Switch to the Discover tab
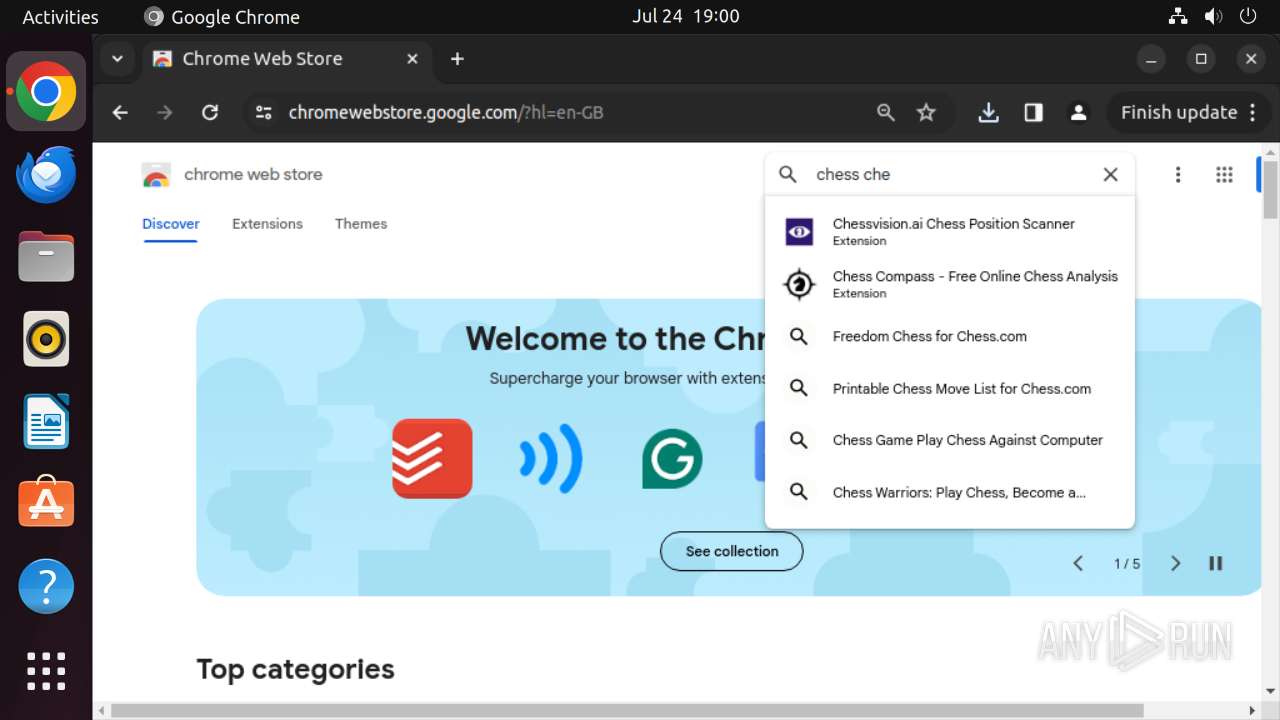This screenshot has height=720, width=1280. [171, 224]
